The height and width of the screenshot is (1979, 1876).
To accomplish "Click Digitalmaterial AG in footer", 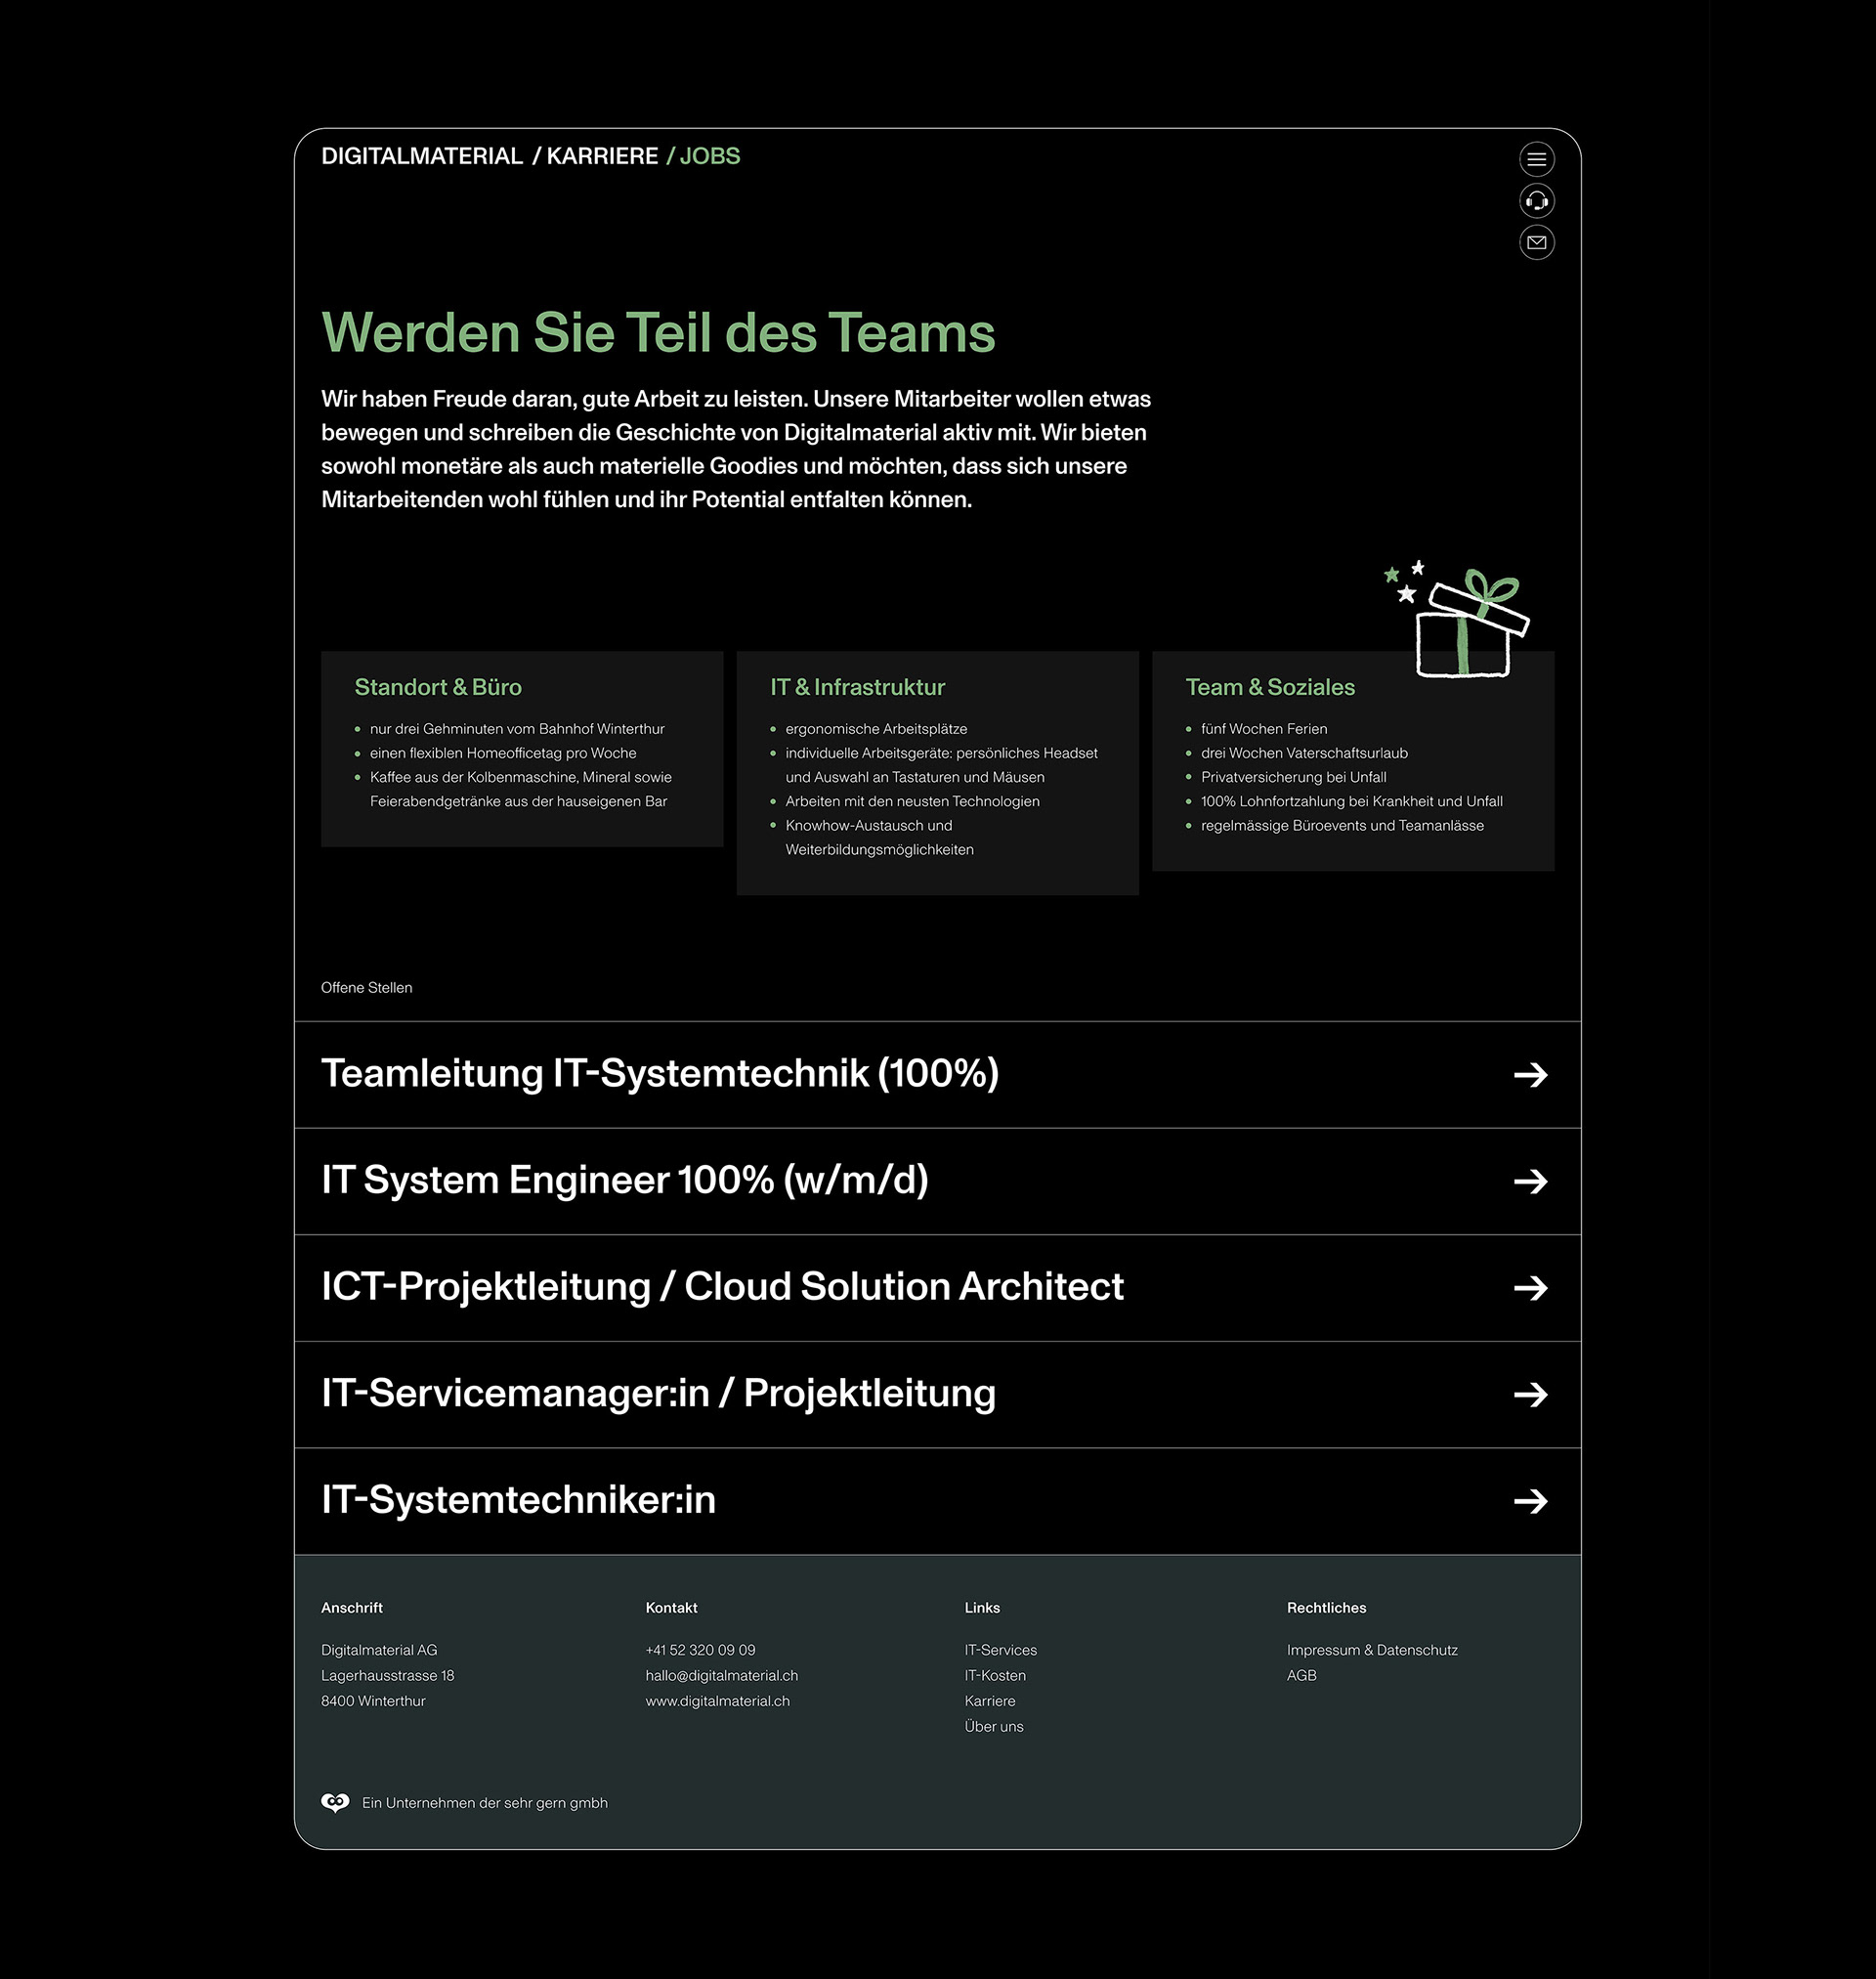I will [379, 1650].
